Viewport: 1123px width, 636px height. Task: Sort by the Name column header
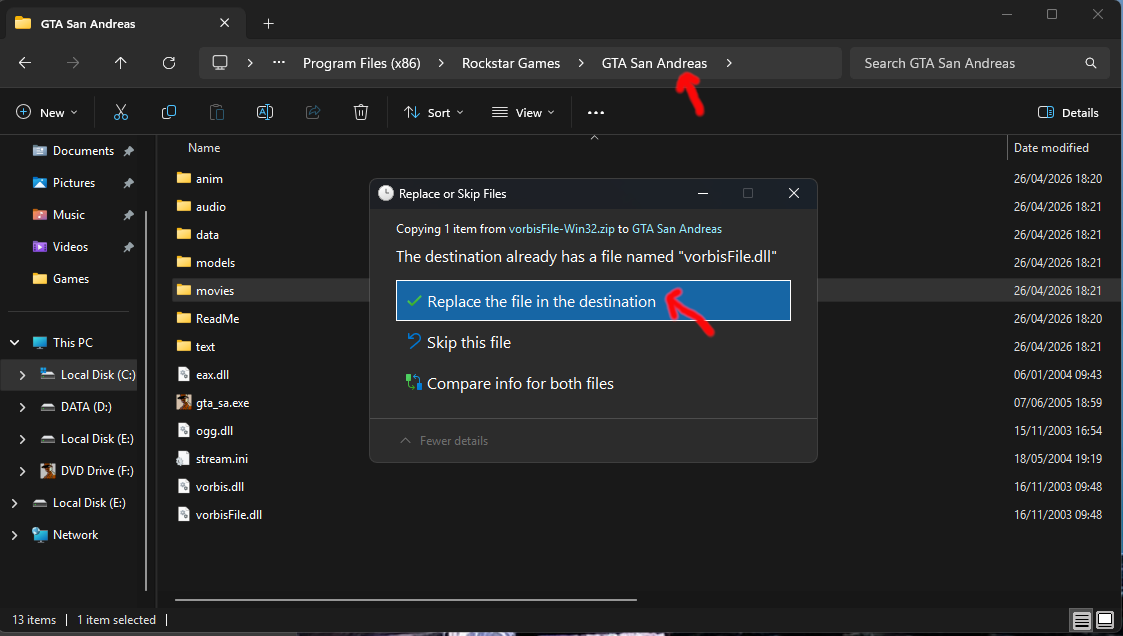click(x=204, y=148)
